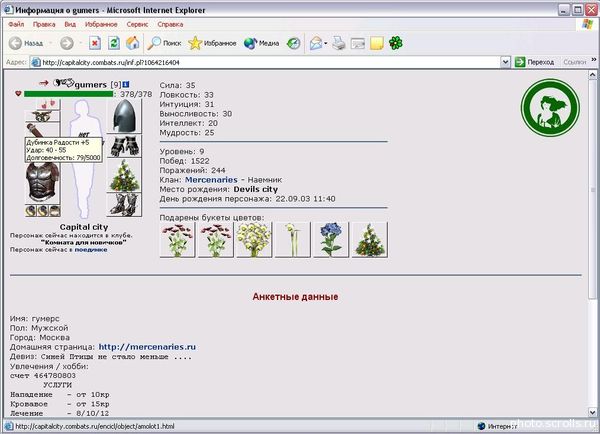Click the single white flower gift

pyautogui.click(x=292, y=240)
